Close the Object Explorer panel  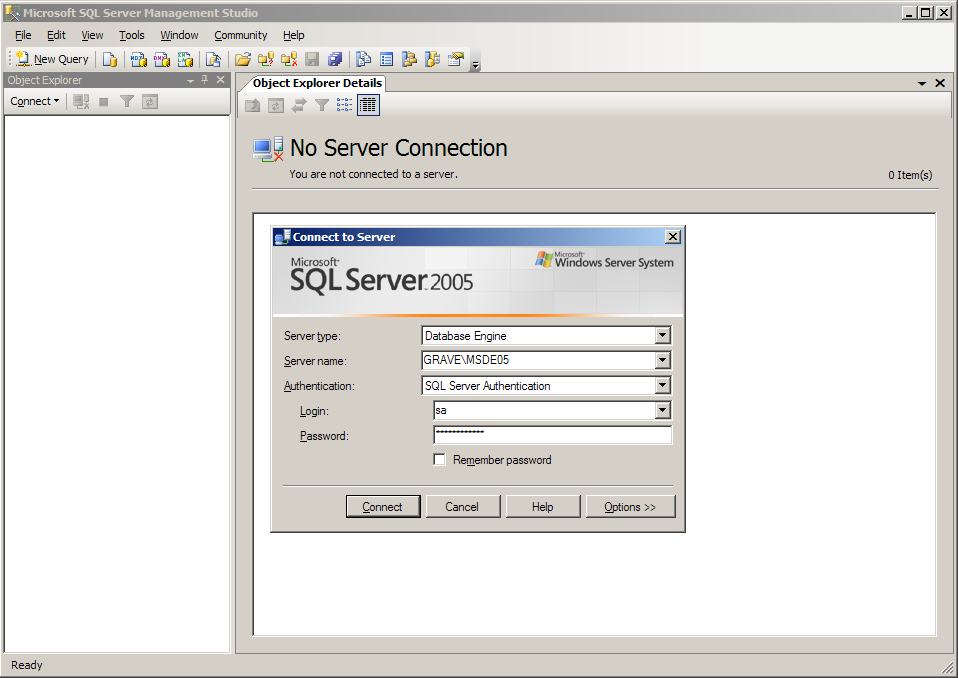click(x=221, y=79)
